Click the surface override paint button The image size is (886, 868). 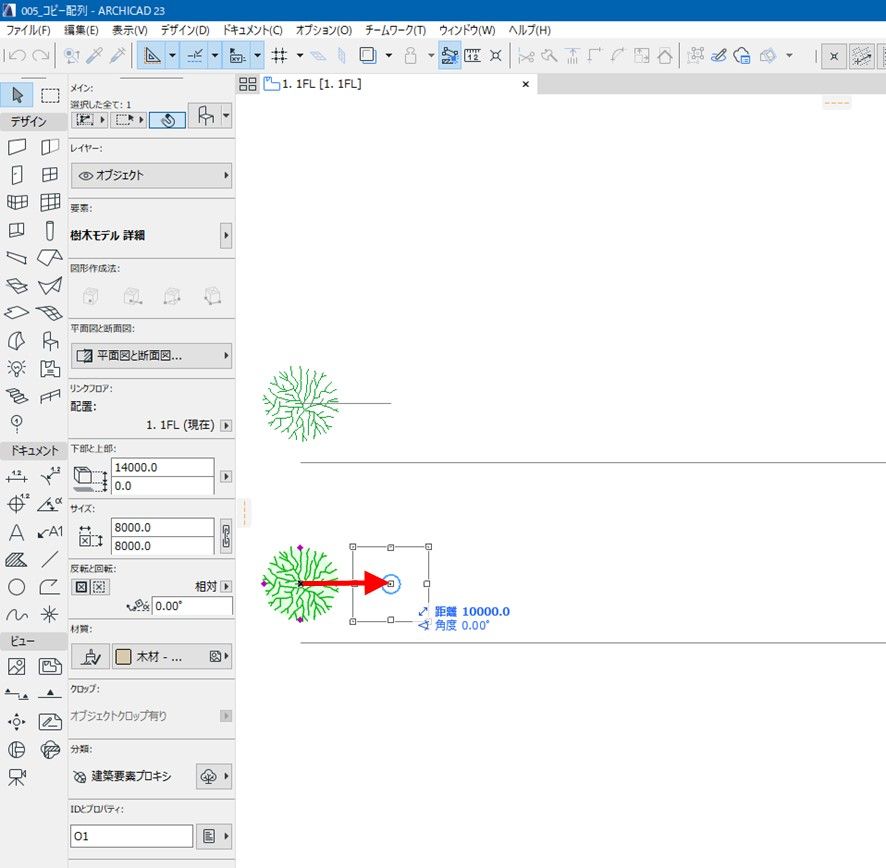coord(90,656)
